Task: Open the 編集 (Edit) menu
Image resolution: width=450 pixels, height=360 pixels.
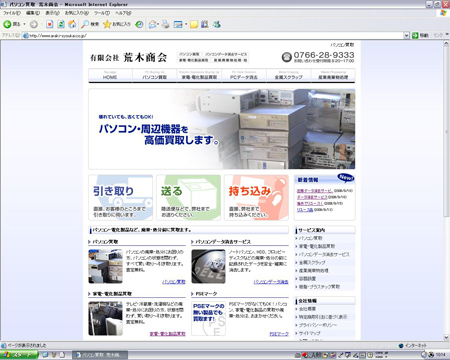Action: (33, 13)
